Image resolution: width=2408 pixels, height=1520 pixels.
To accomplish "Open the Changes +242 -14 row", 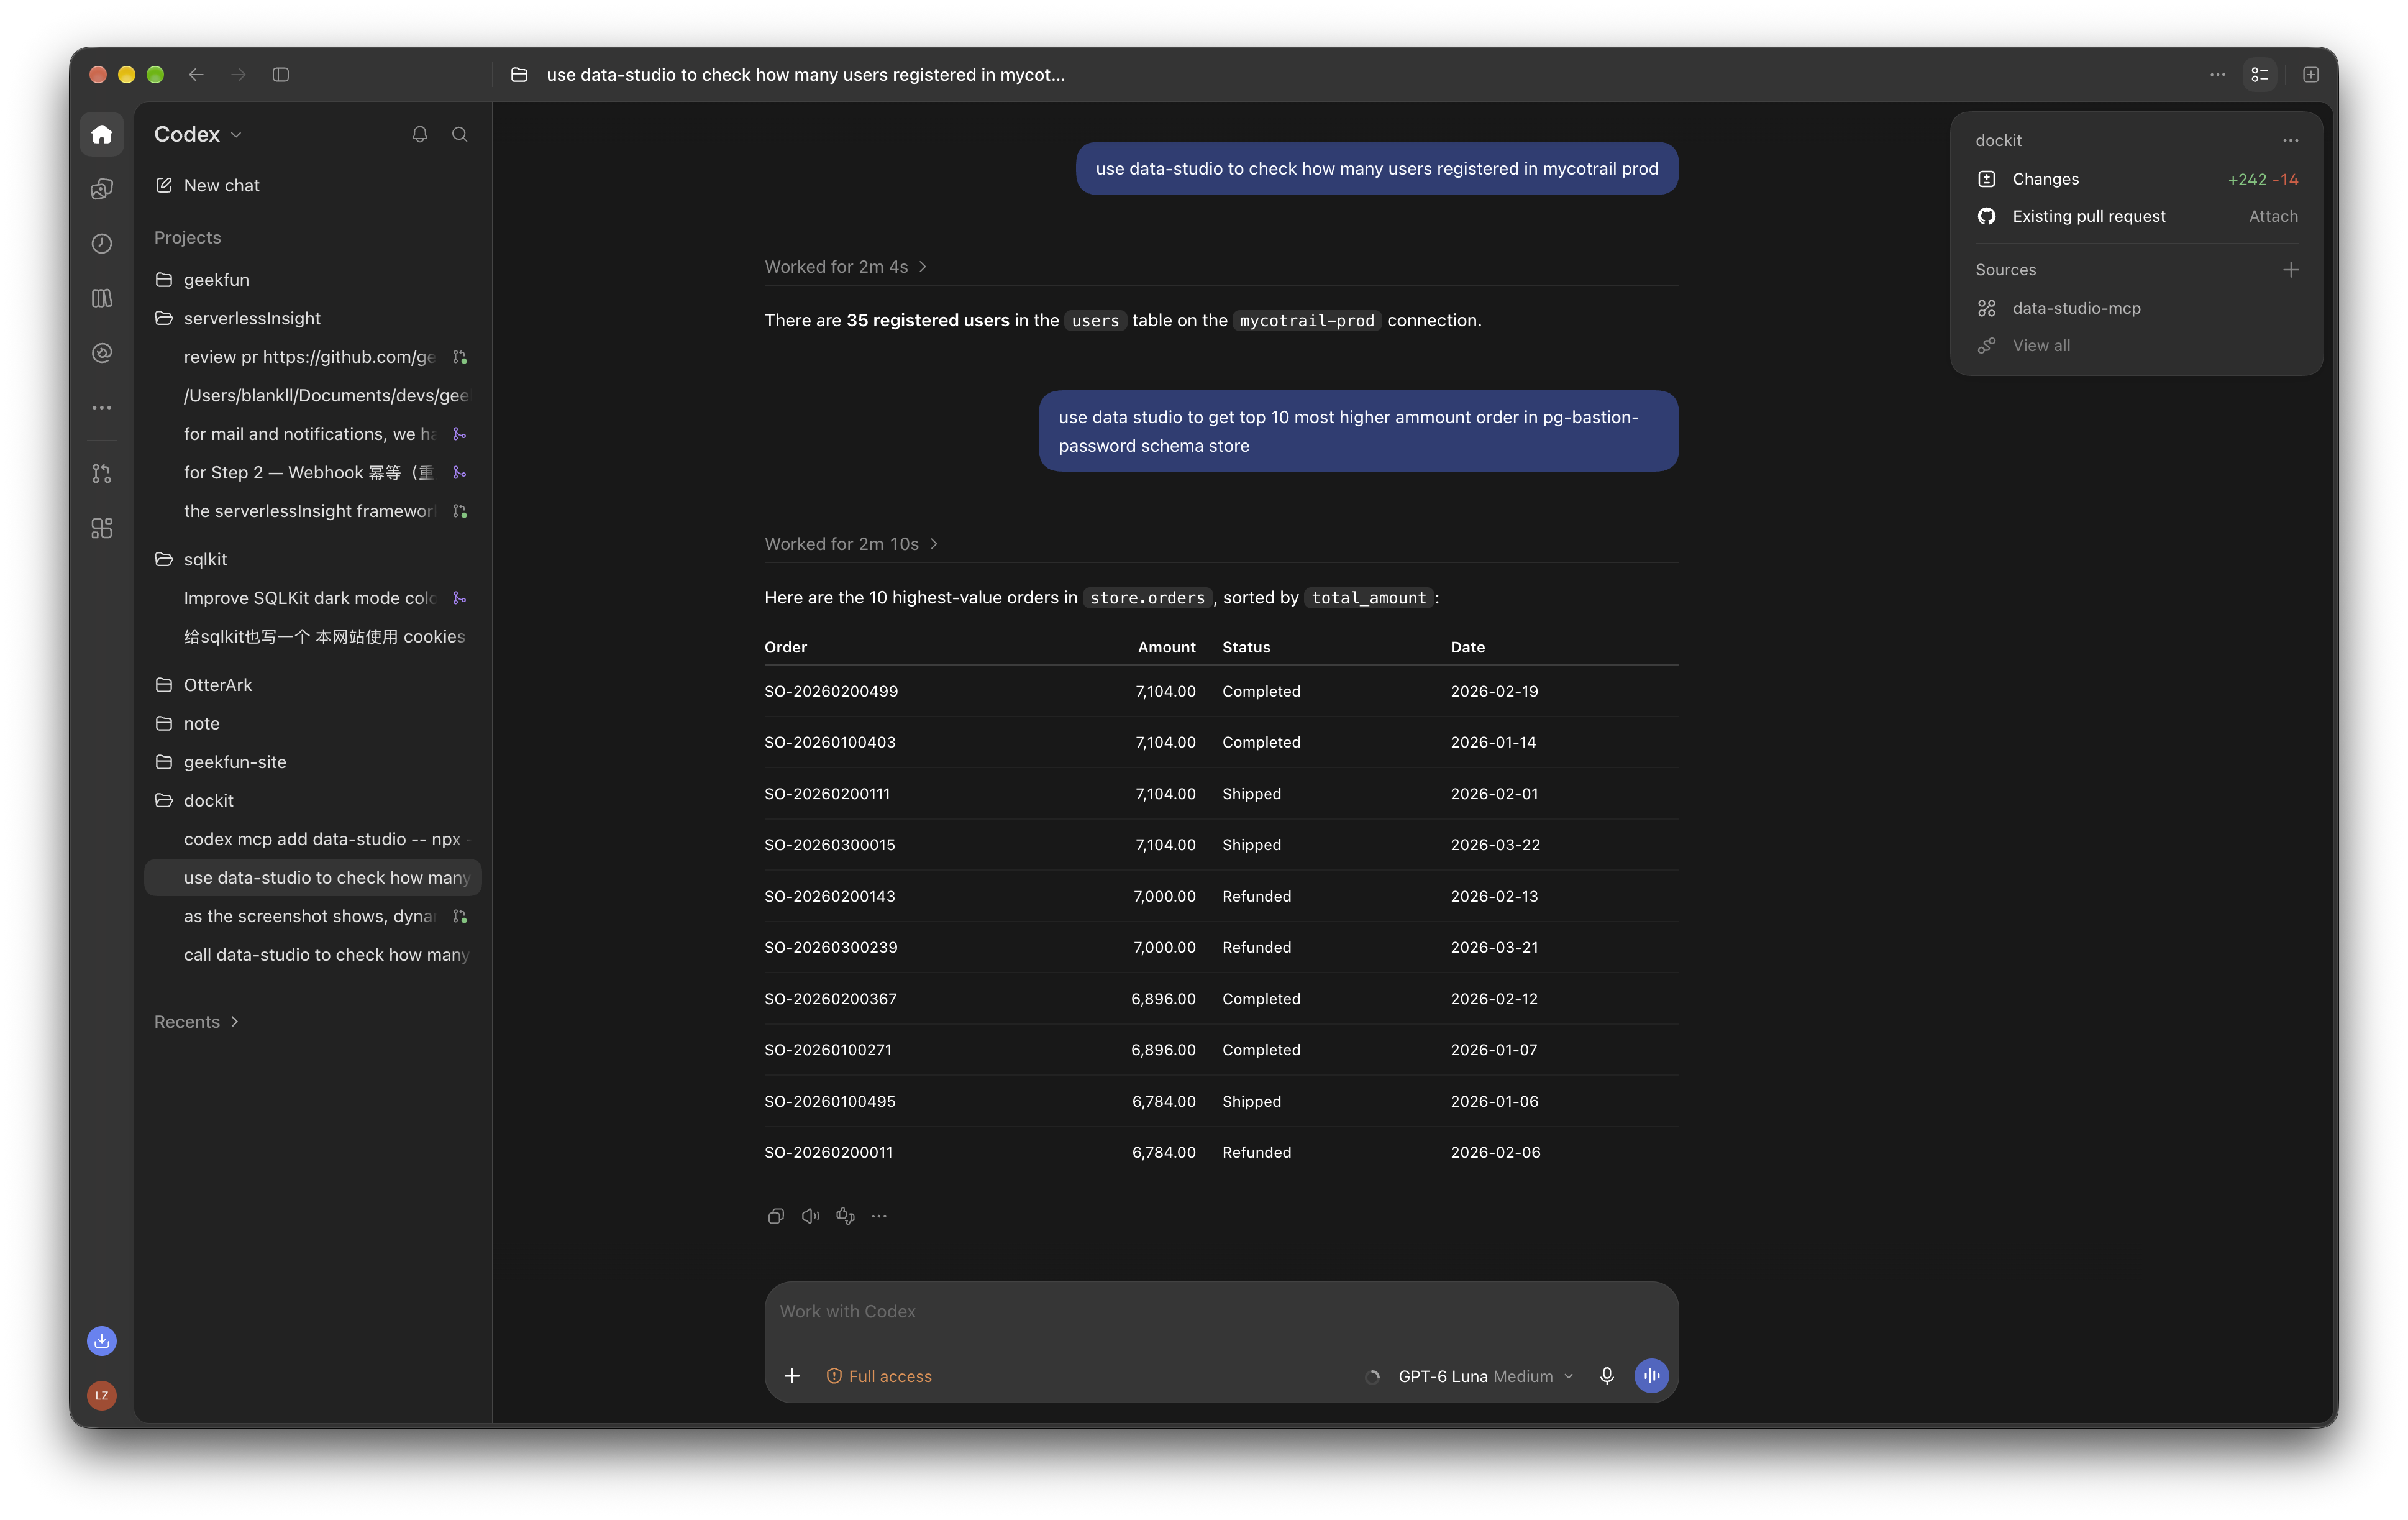I will tap(2137, 179).
